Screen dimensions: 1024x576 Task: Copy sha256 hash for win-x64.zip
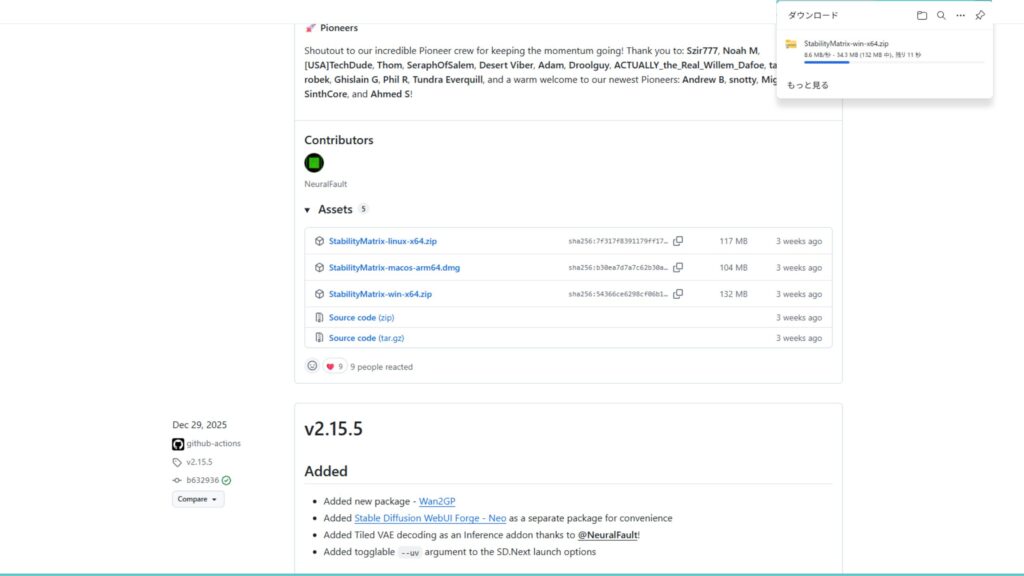tap(678, 294)
